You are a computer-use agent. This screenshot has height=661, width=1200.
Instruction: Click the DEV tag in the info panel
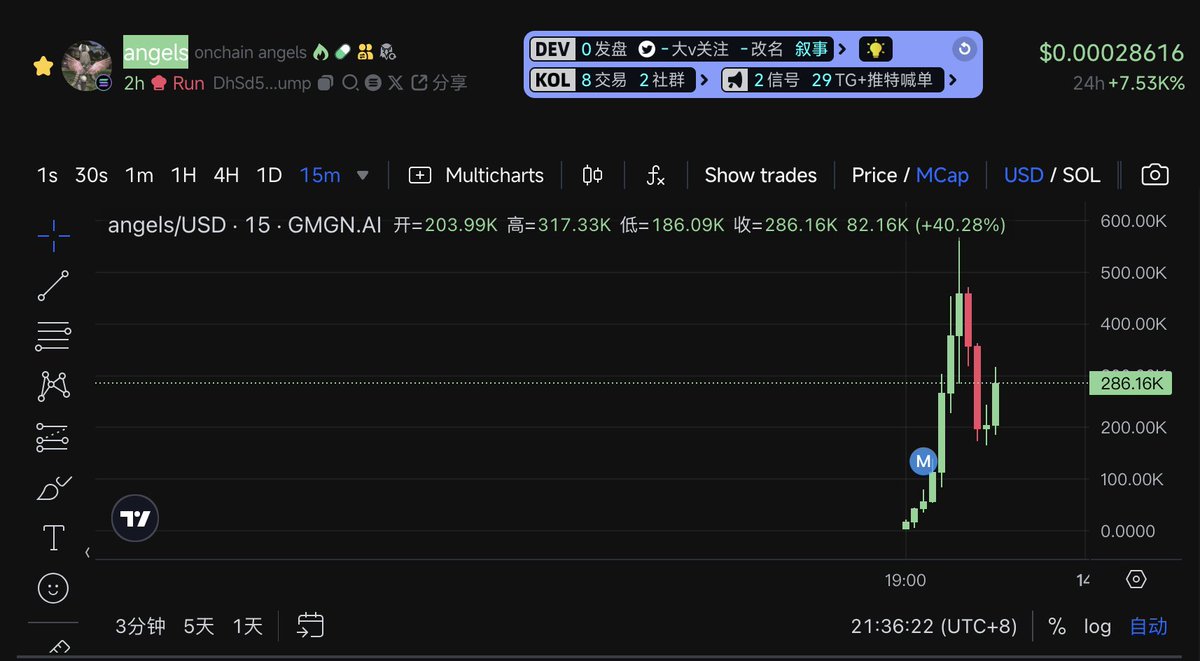[x=553, y=49]
